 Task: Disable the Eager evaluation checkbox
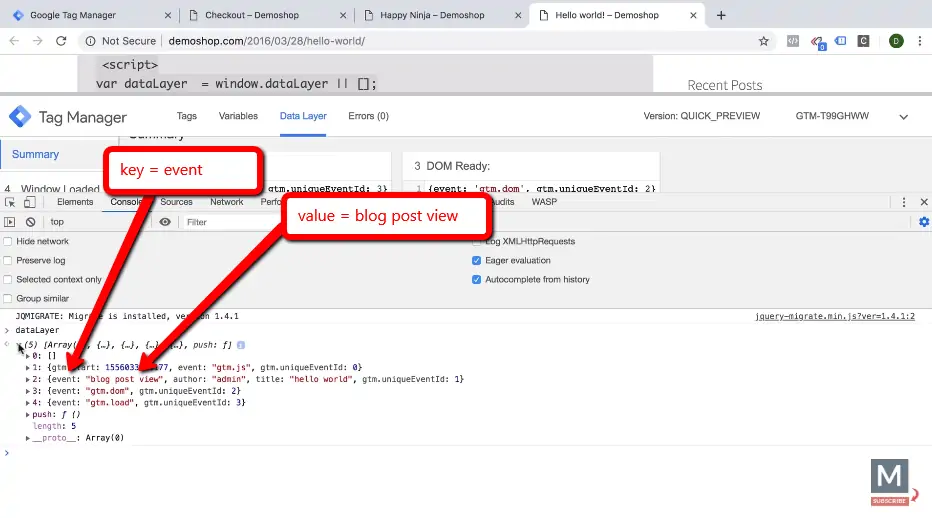(x=477, y=261)
